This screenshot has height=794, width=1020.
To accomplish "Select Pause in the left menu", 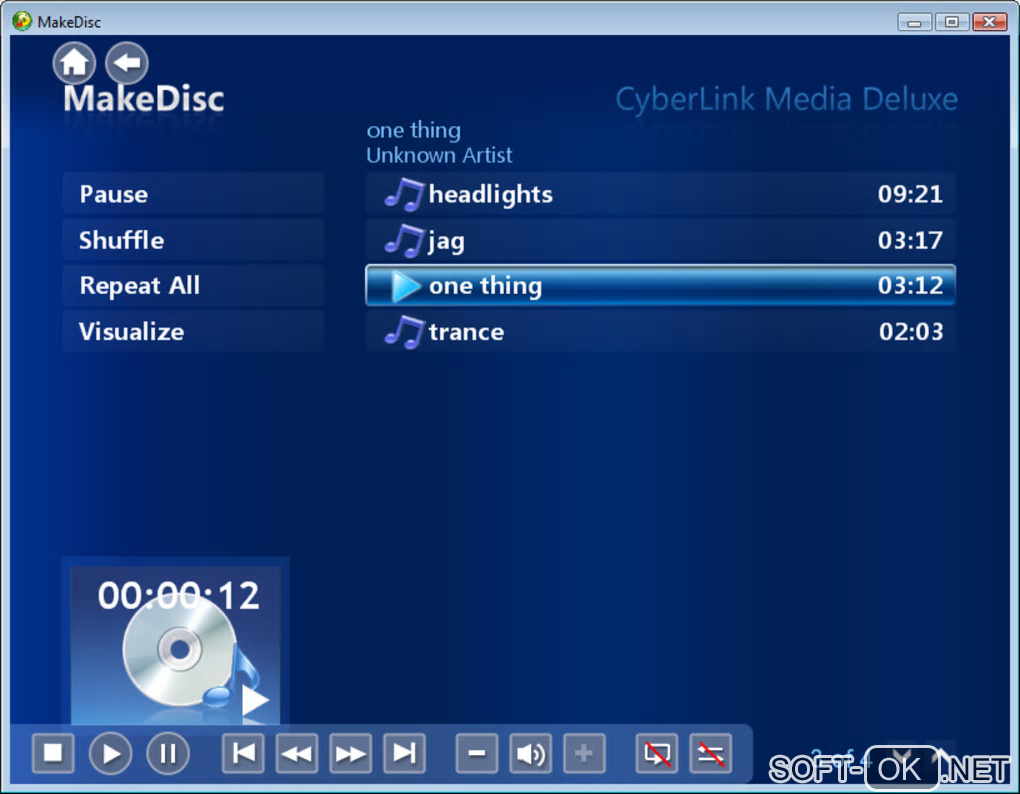I will 193,194.
